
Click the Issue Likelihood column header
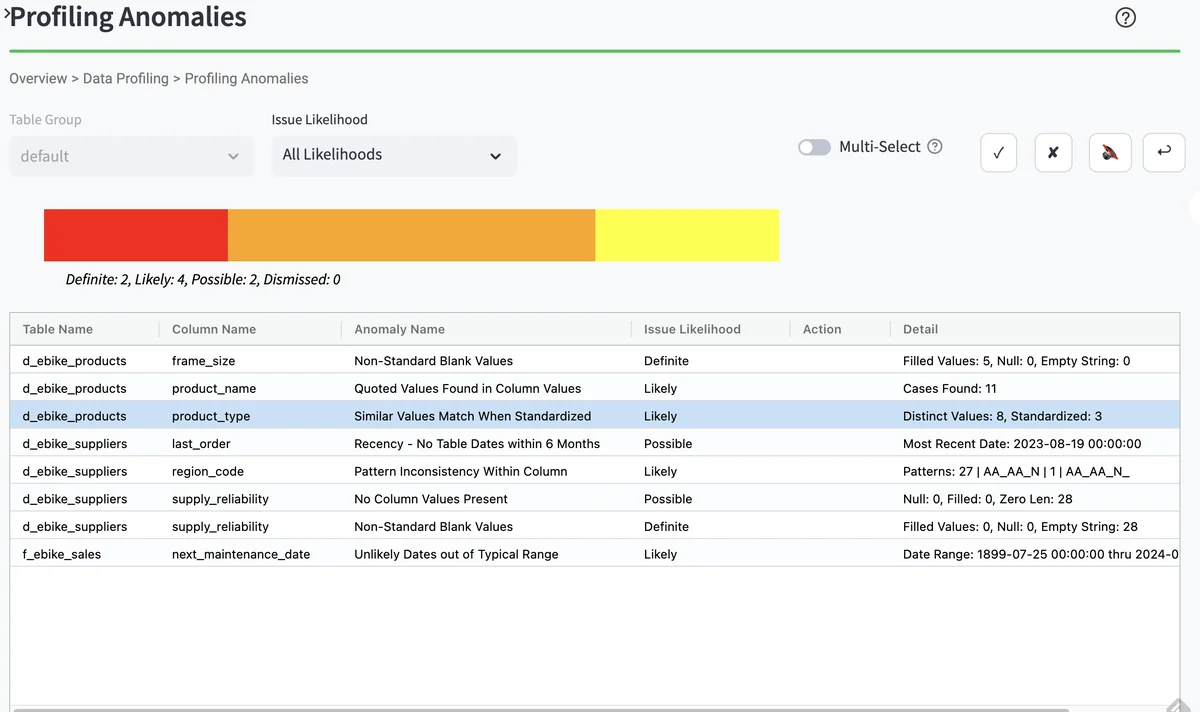click(692, 329)
